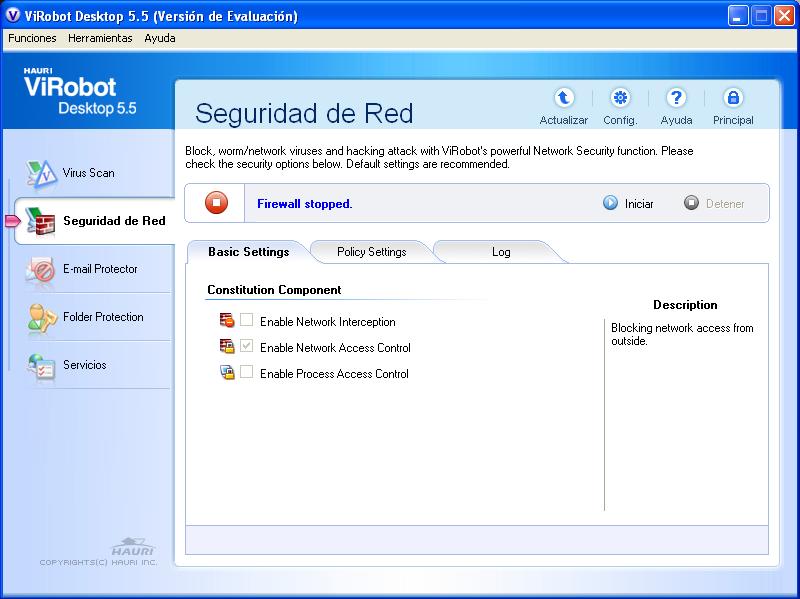
Task: Open Config. gear icon
Action: pos(620,97)
